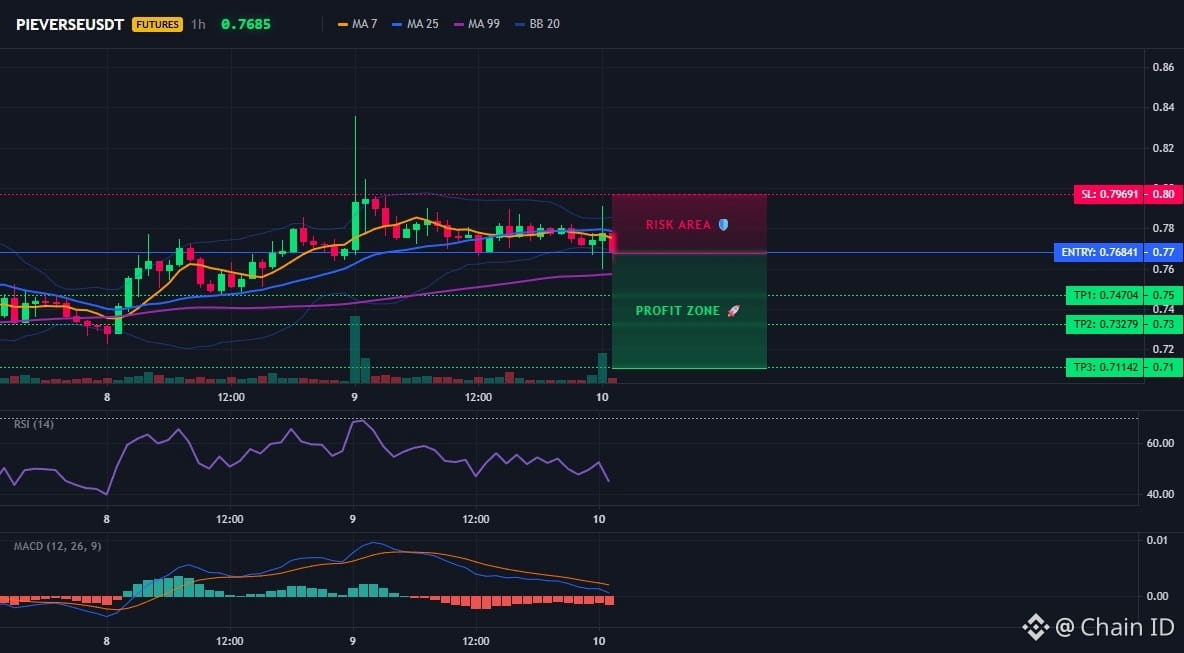Click the rocket icon beside PROFIT ZONE

pos(733,310)
